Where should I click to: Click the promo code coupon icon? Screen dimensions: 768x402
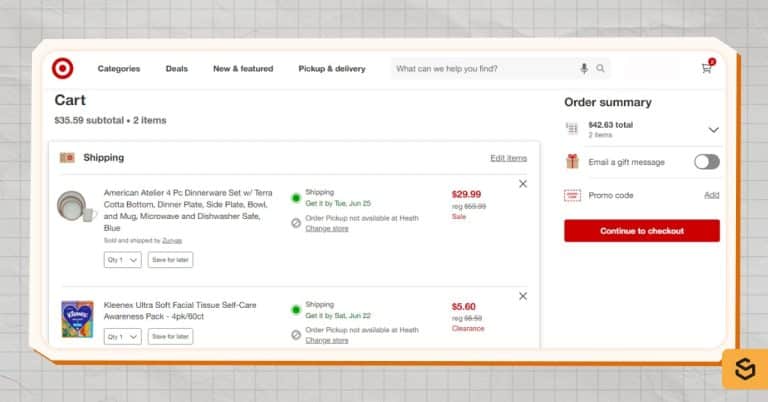572,195
